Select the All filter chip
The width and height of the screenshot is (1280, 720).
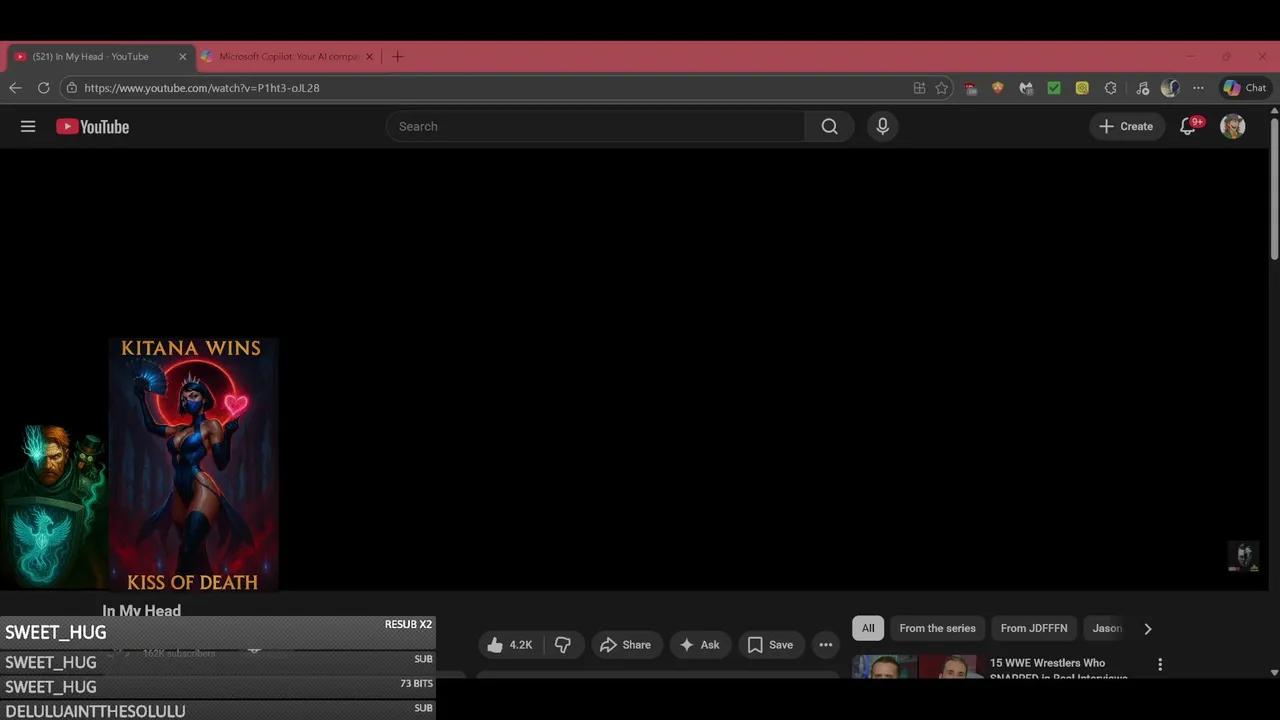coord(868,628)
